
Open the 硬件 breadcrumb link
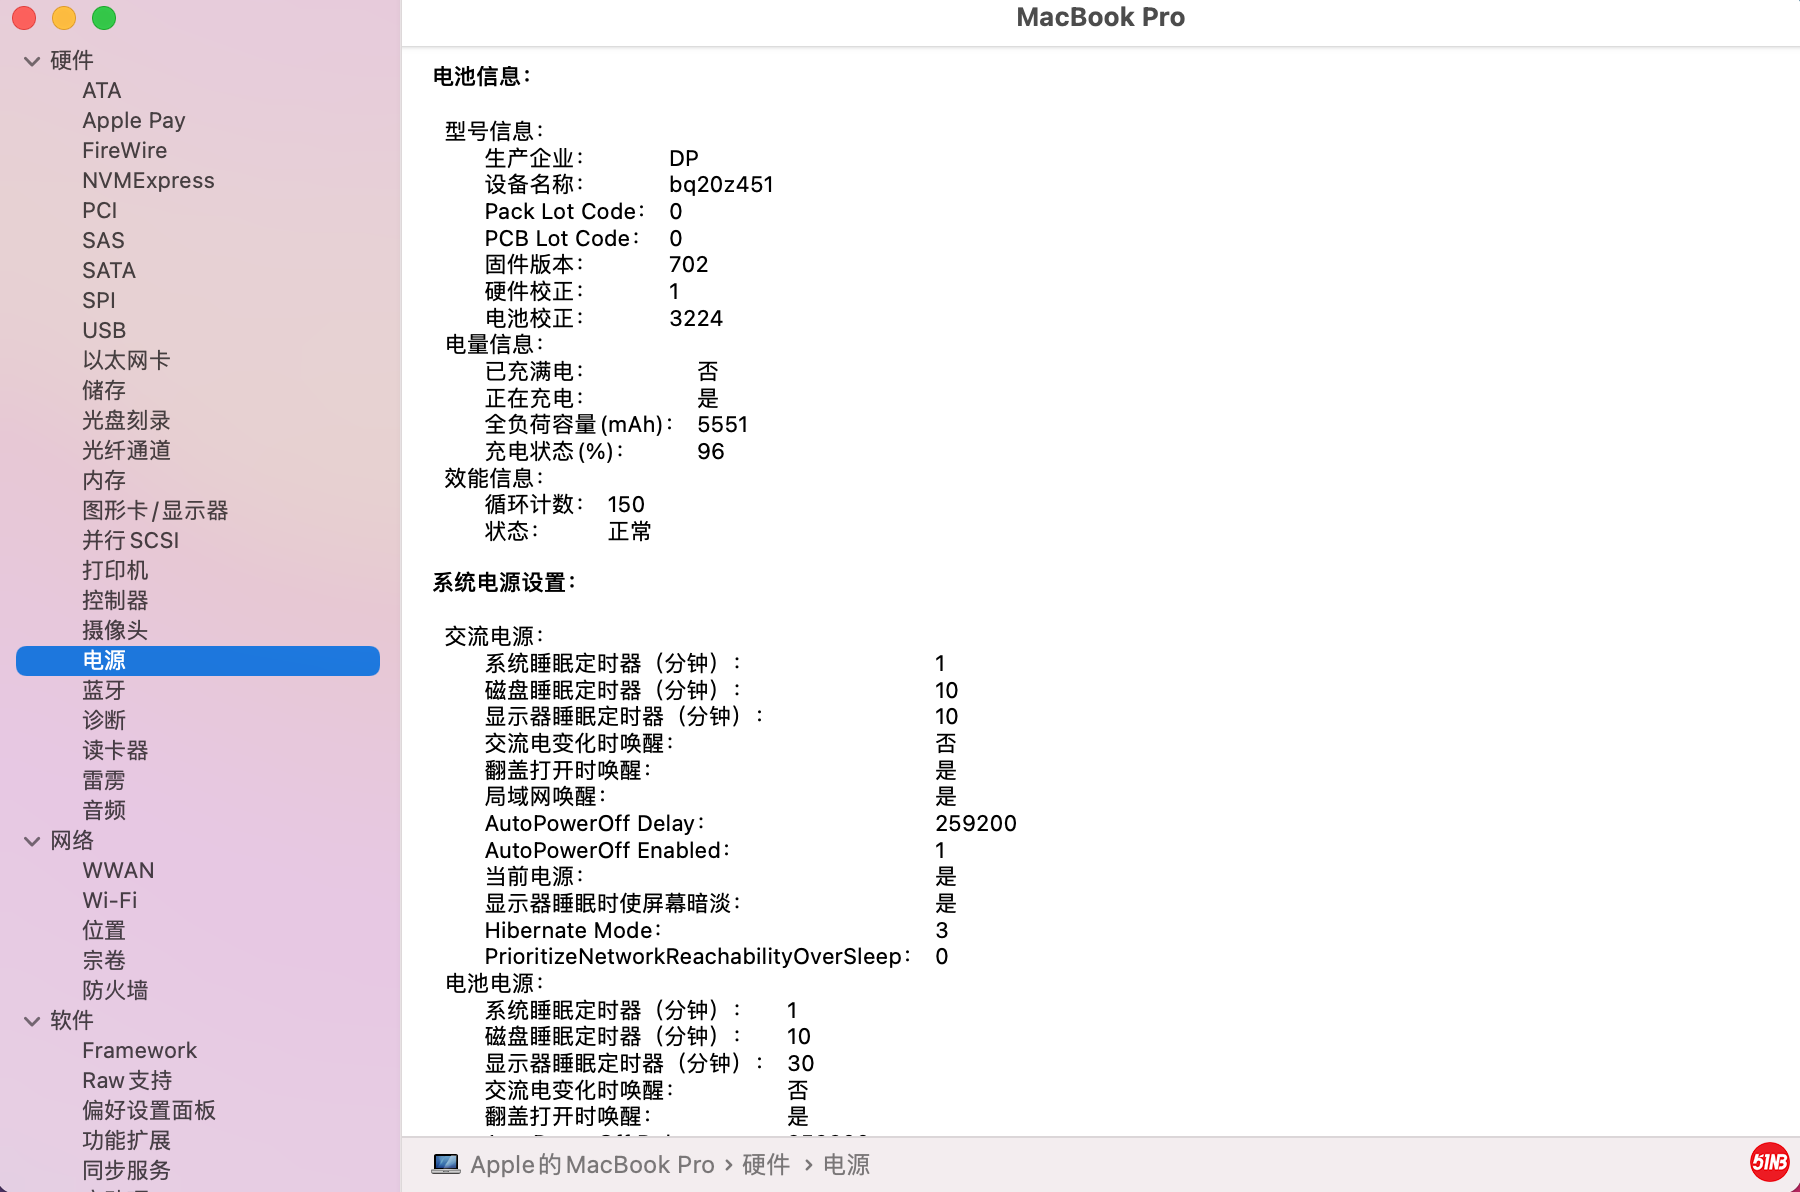coord(765,1164)
